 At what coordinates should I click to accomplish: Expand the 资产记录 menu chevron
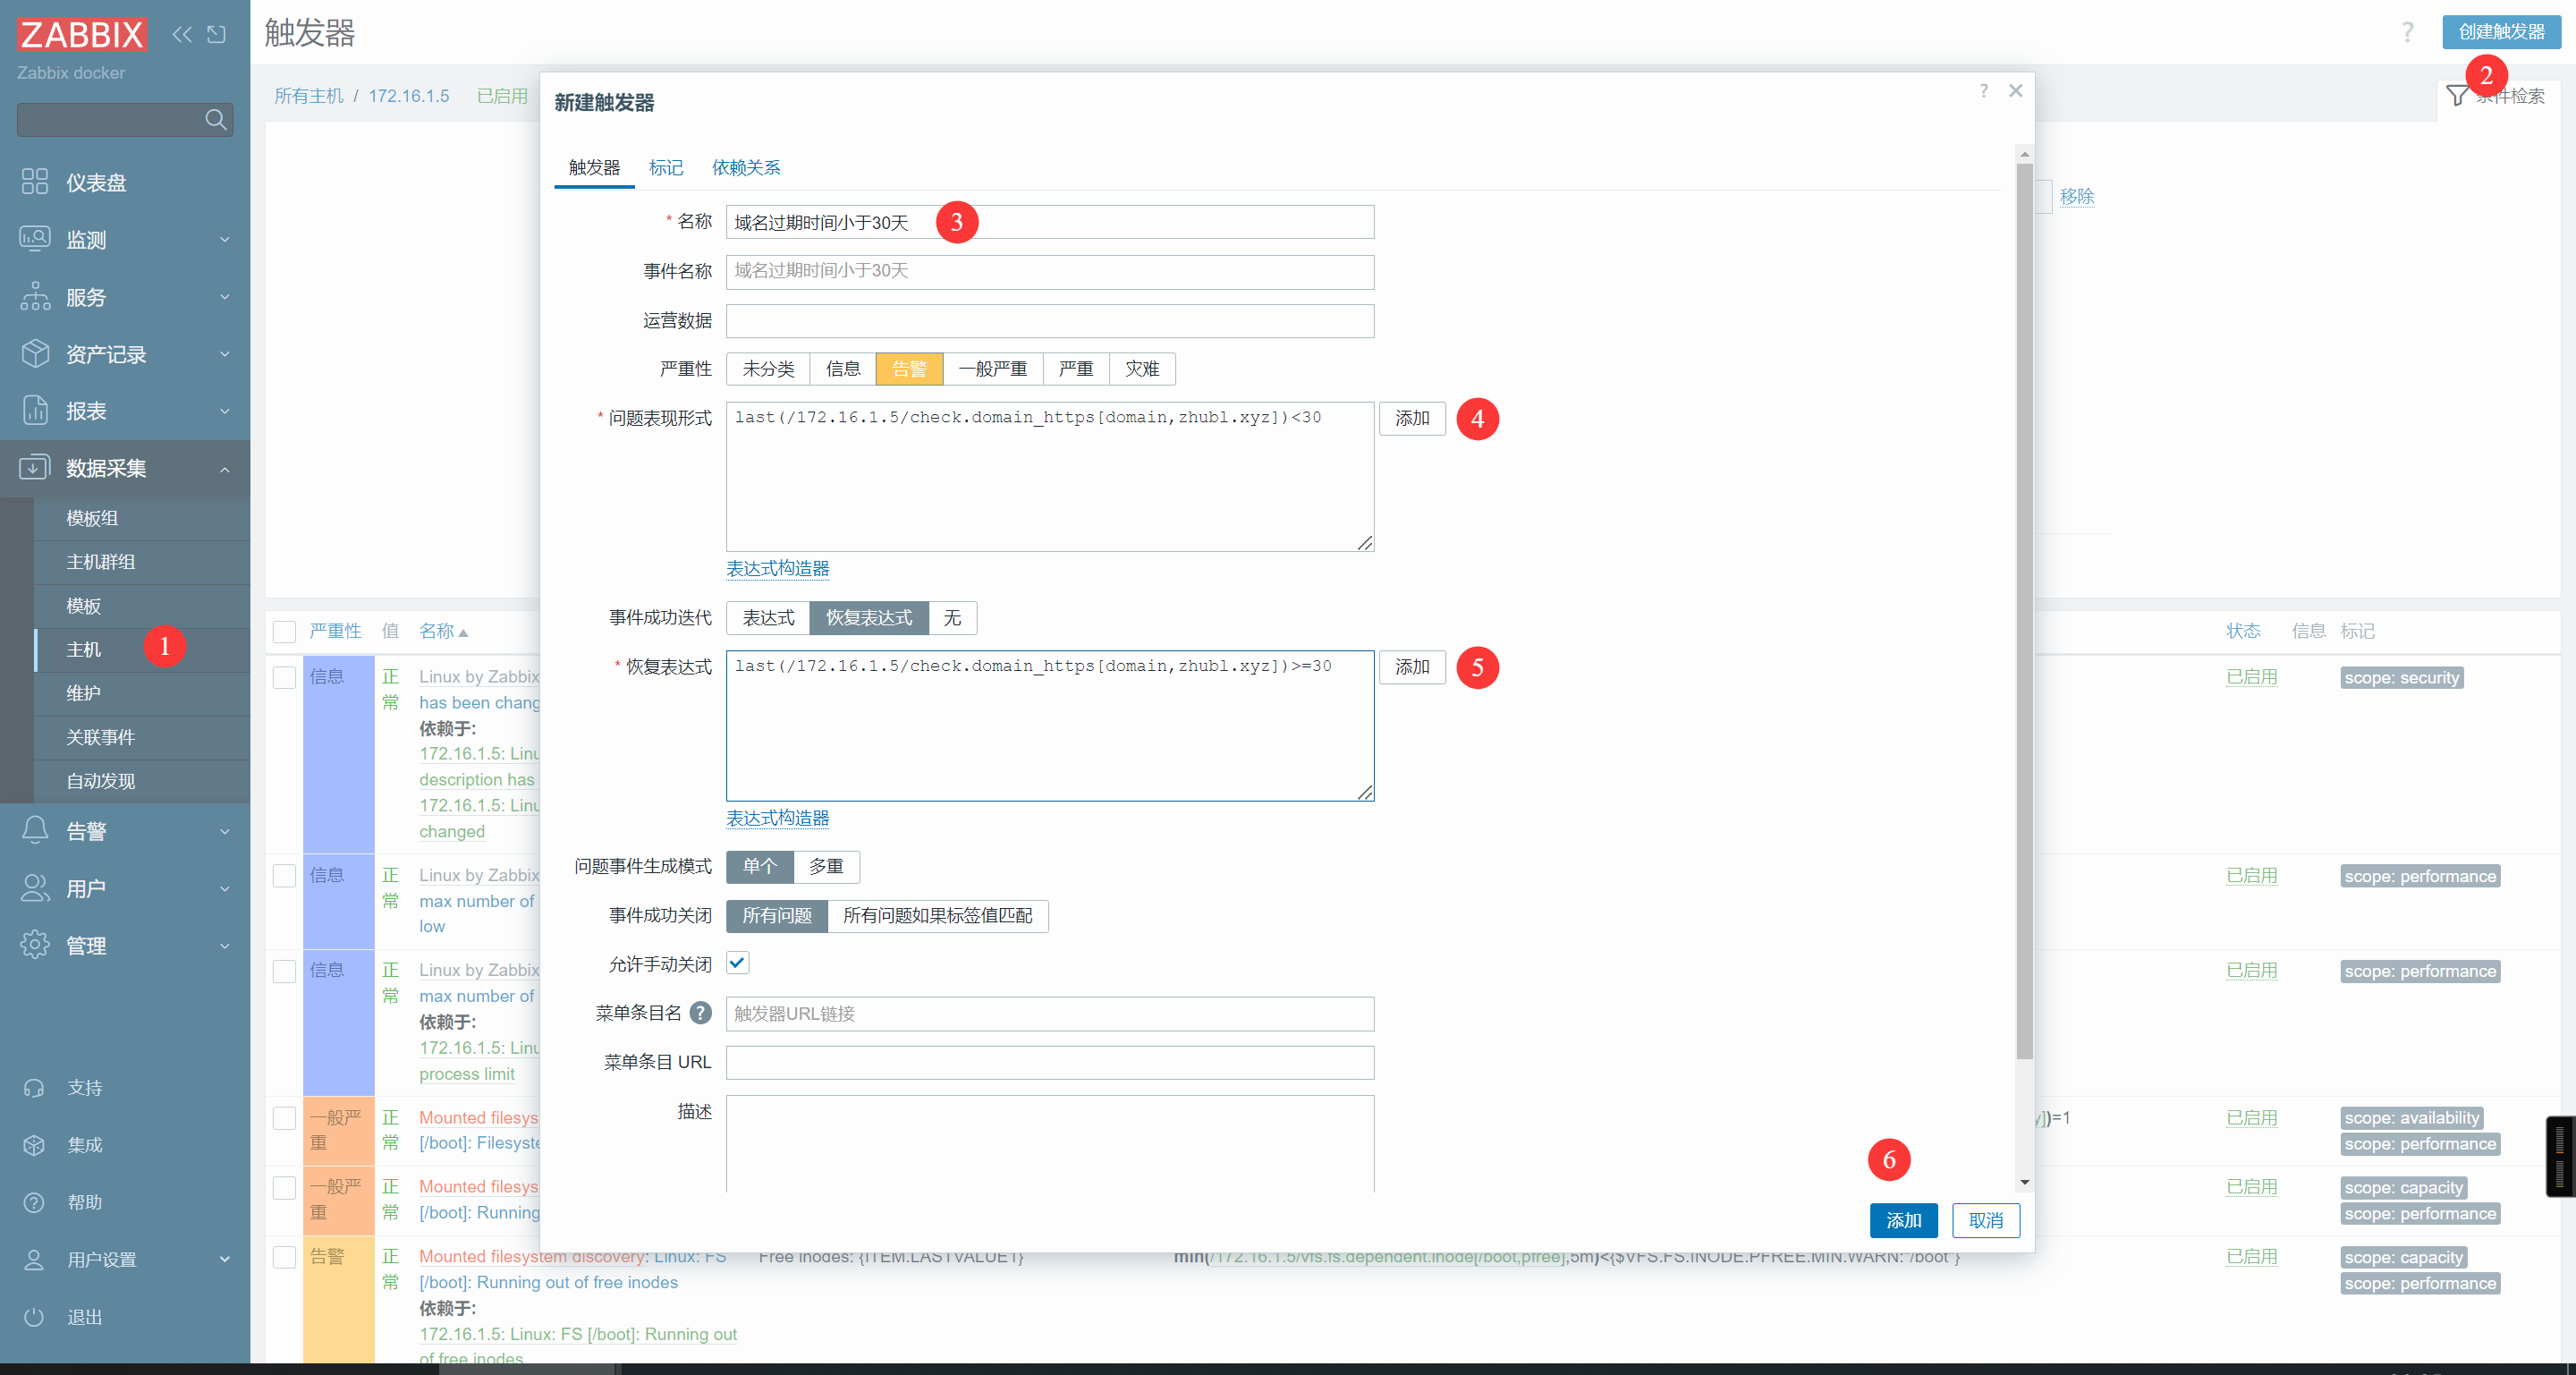pyautogui.click(x=225, y=354)
